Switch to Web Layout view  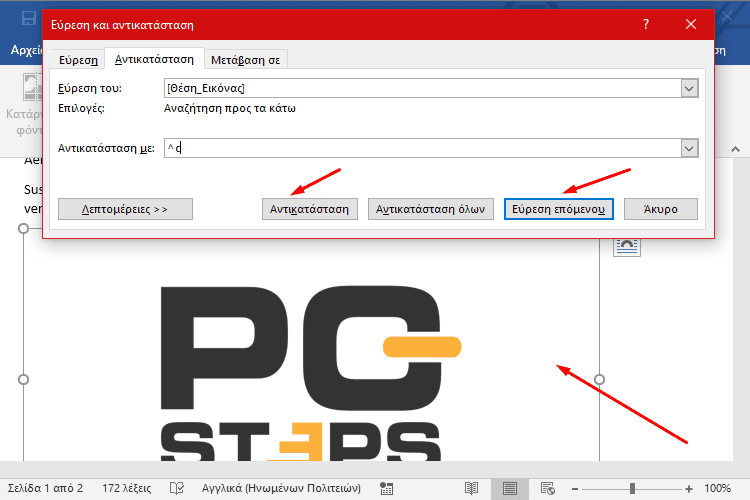548,489
